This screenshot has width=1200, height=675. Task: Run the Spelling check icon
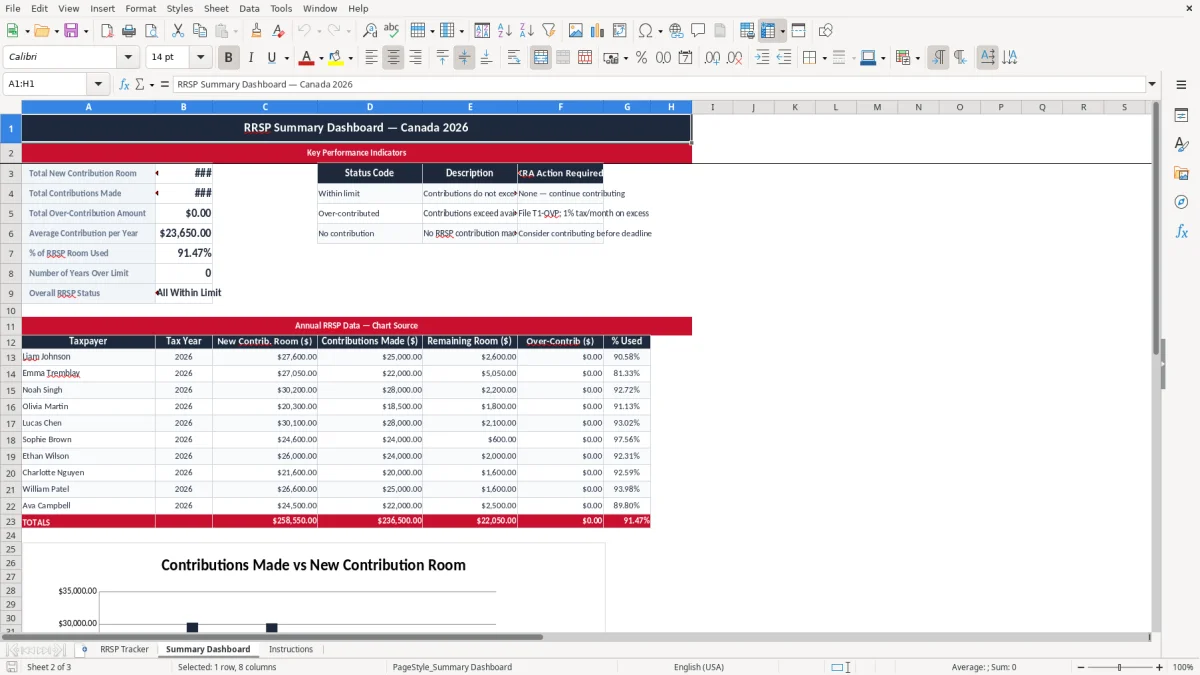tap(391, 31)
